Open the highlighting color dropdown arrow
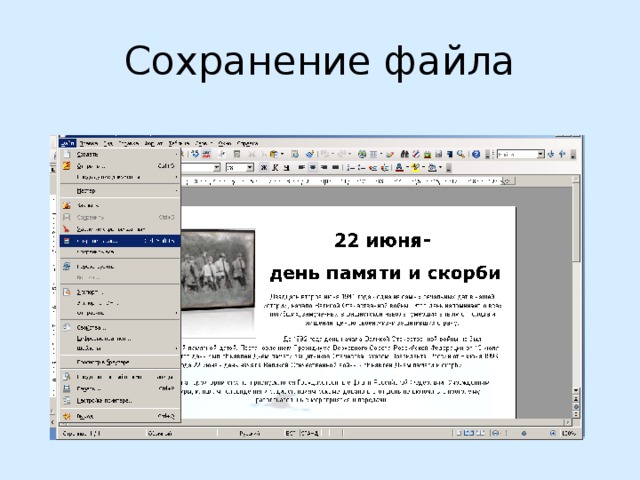 (423, 168)
